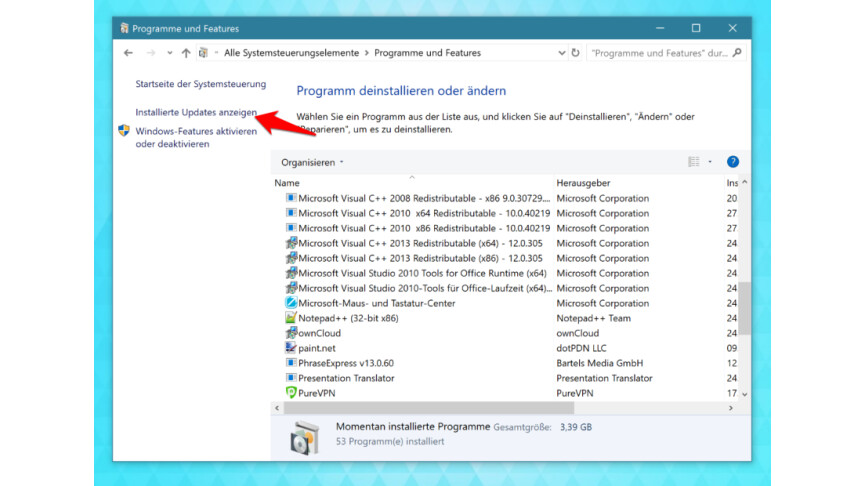Select the Notepad++ Team publisher cell

tap(593, 318)
